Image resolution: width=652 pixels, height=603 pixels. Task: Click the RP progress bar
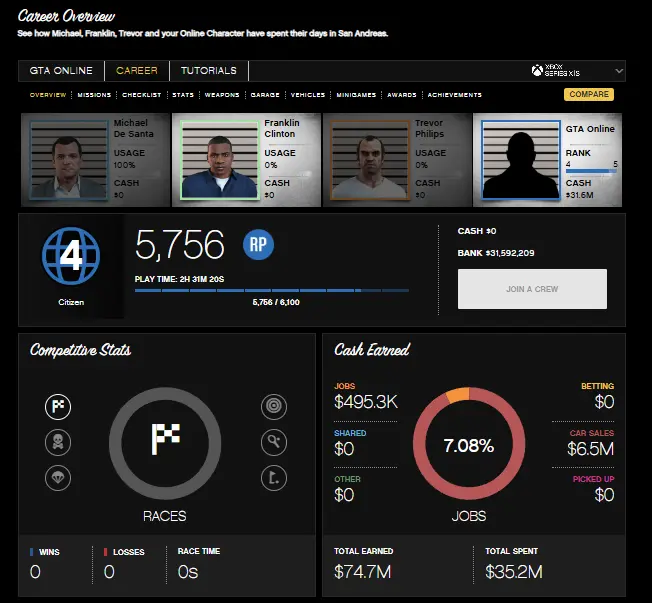(x=271, y=291)
